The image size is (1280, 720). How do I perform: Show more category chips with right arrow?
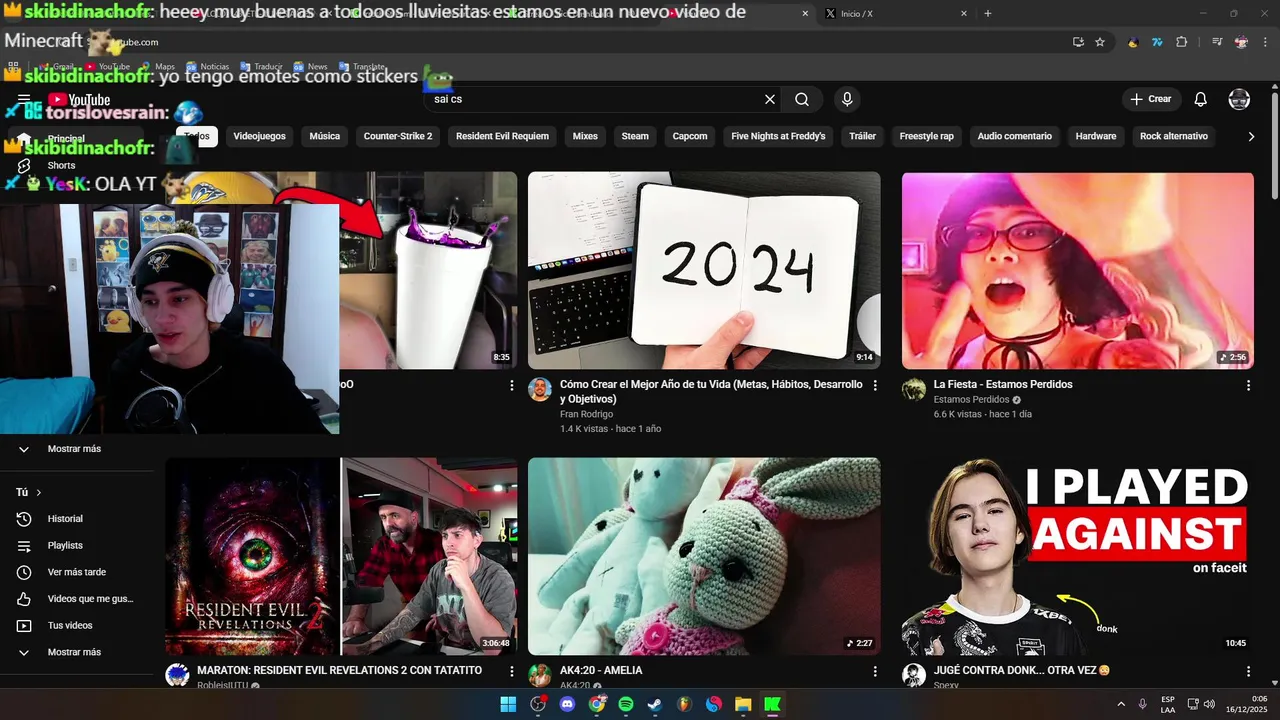pyautogui.click(x=1251, y=136)
